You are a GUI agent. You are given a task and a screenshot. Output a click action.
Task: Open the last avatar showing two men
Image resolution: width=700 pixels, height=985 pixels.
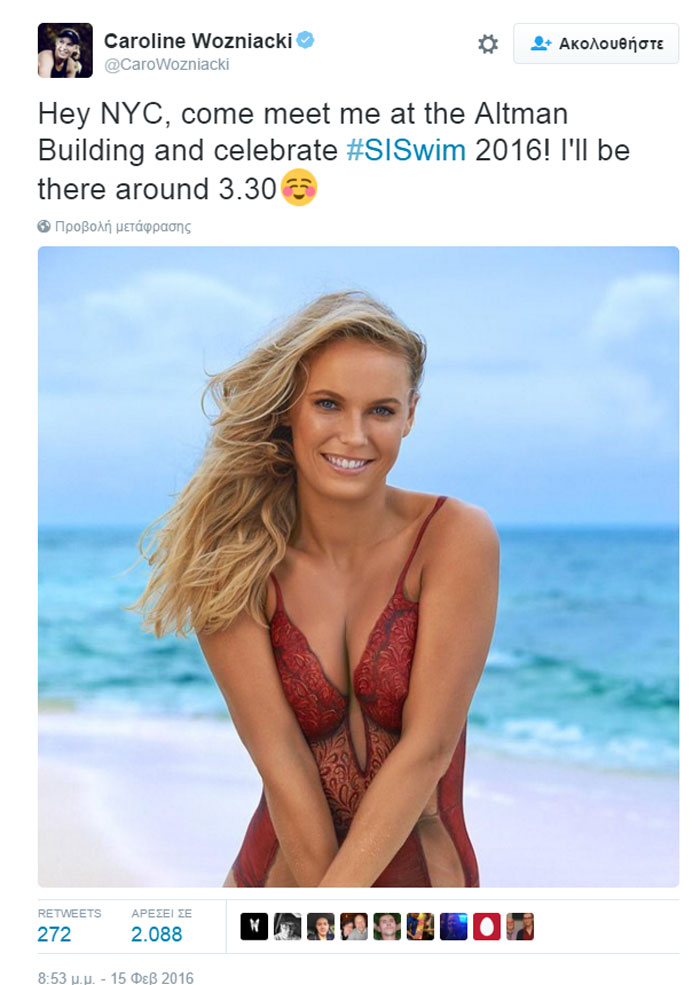click(x=520, y=927)
